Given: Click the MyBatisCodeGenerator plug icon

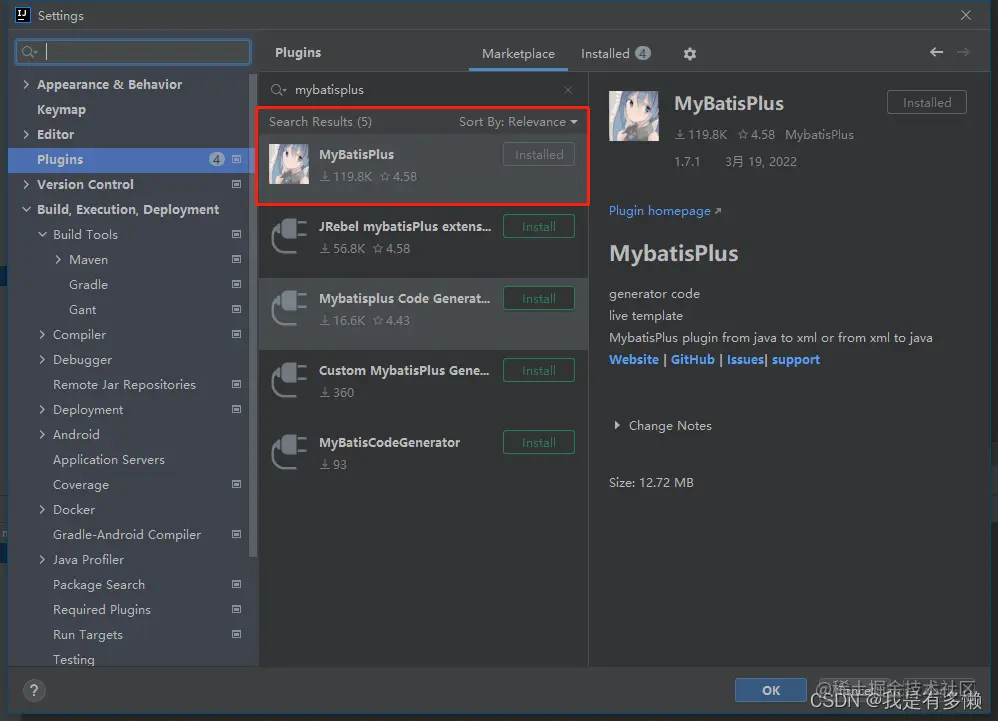Looking at the screenshot, I should click(289, 452).
